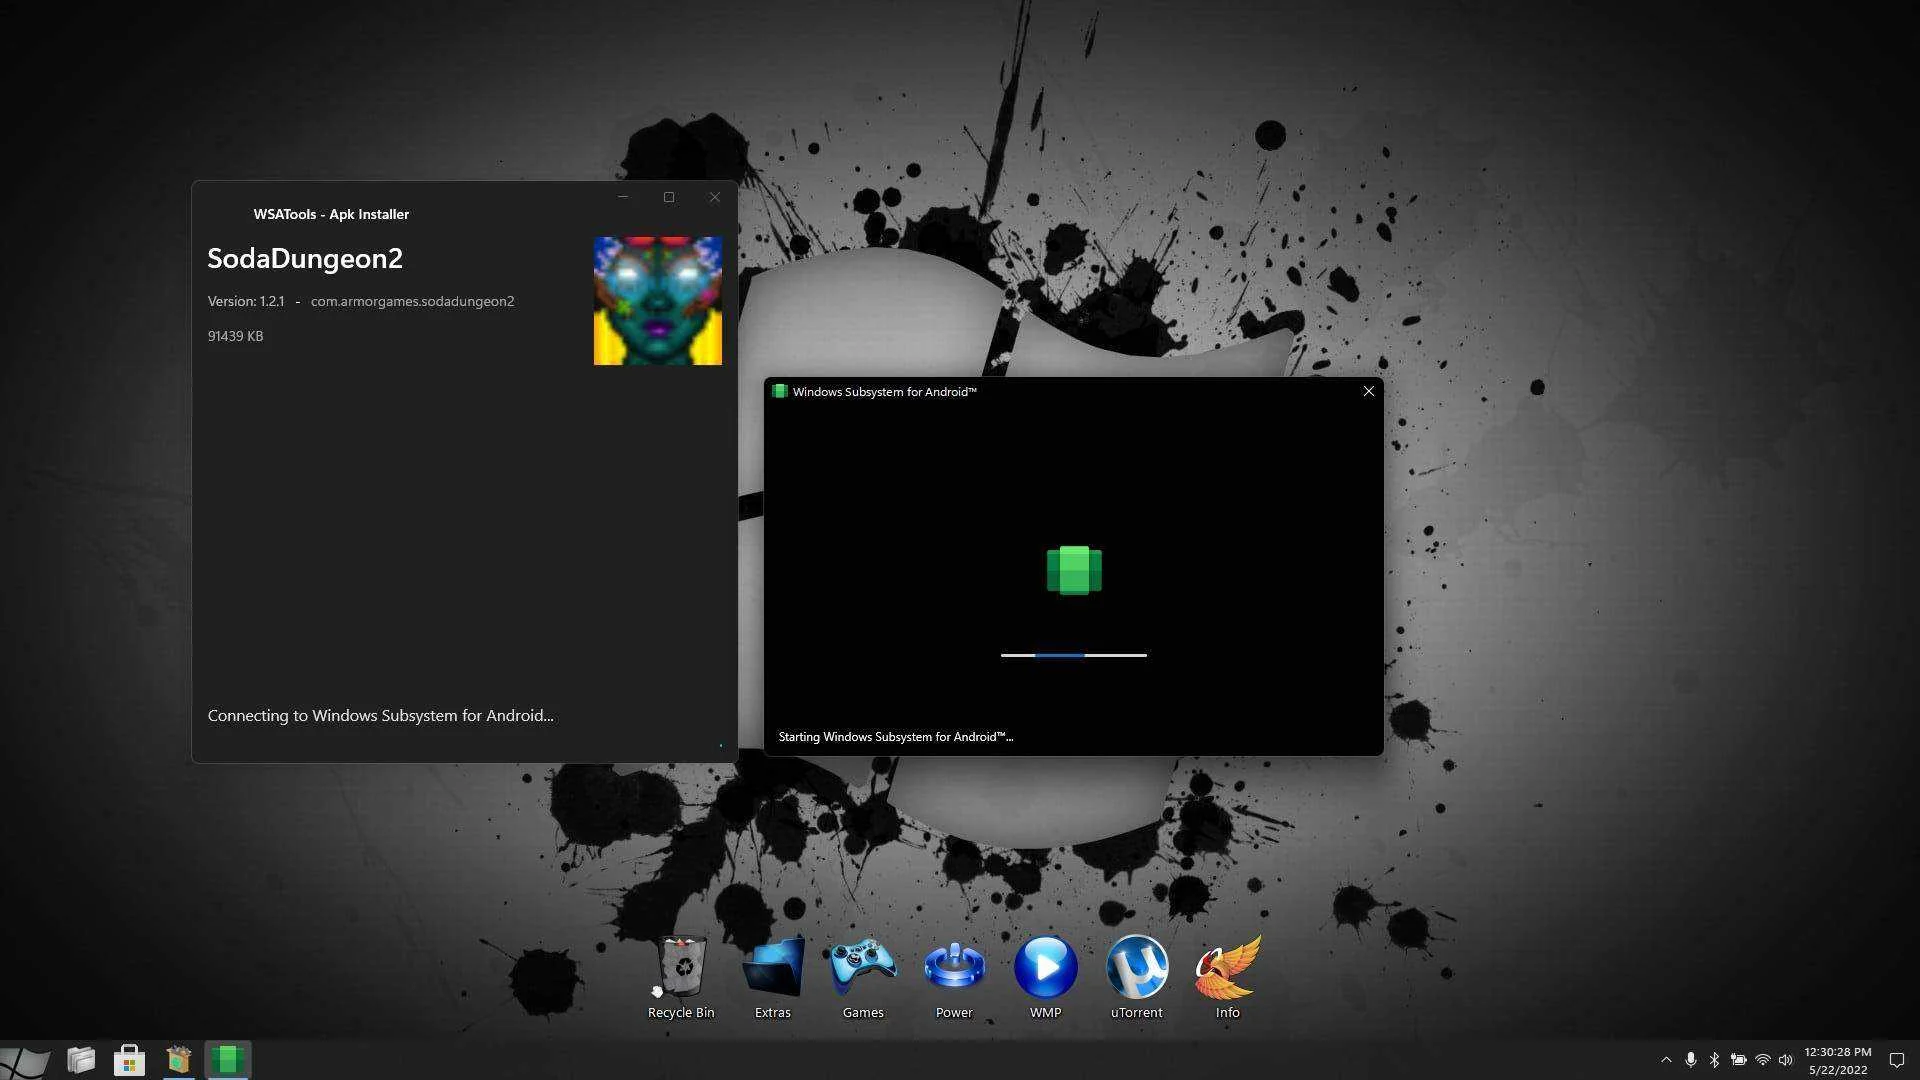Select the Windows Subsystem for Android taskbar icon
The width and height of the screenshot is (1920, 1080).
coord(227,1060)
